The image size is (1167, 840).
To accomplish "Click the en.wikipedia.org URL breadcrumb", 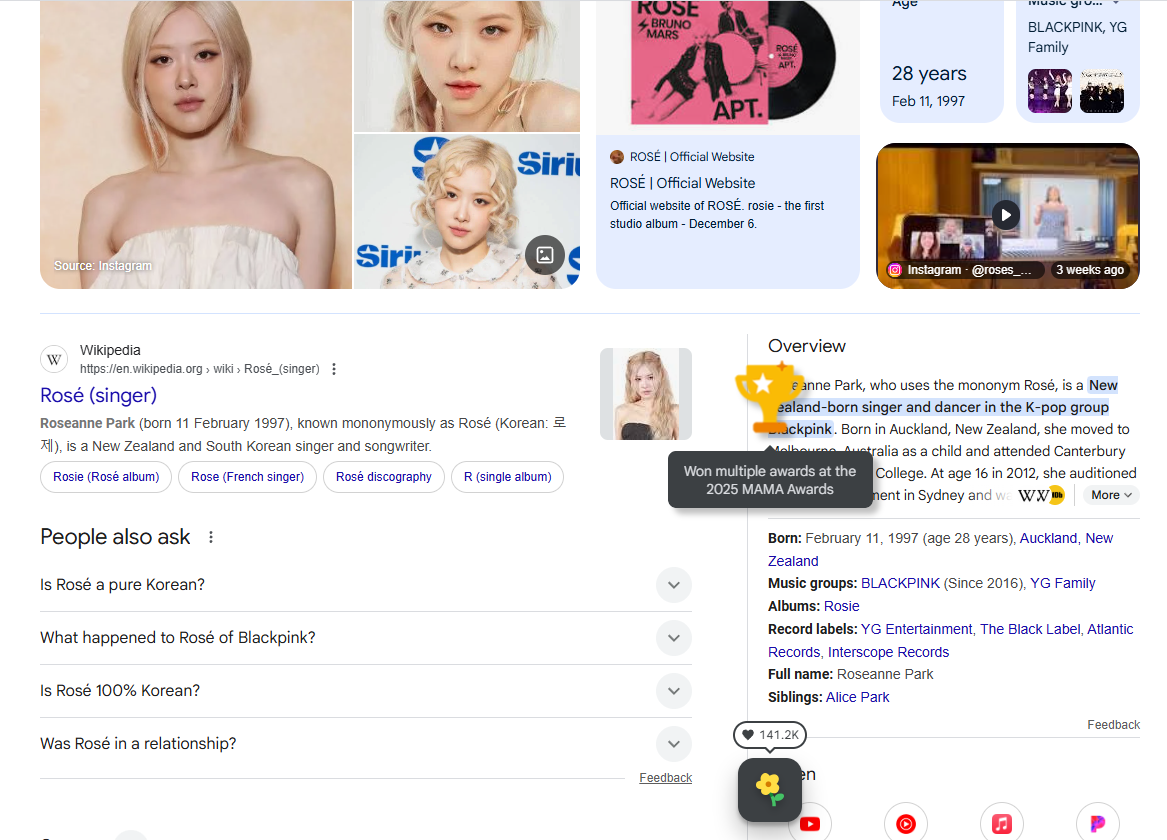I will pos(199,369).
